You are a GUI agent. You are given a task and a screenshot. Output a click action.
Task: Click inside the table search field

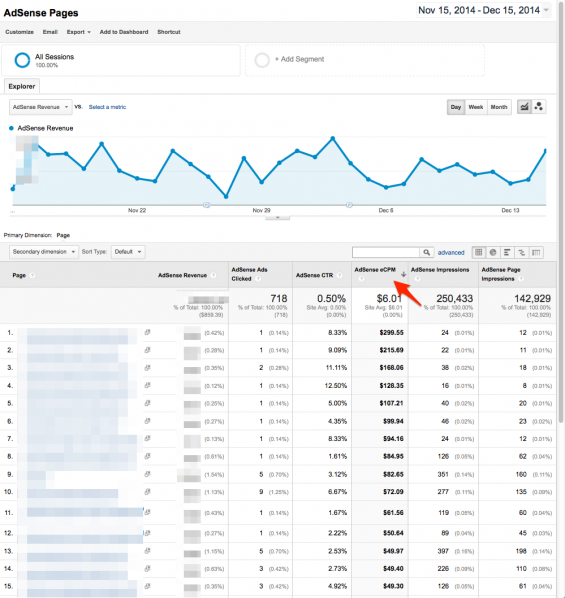click(x=386, y=252)
